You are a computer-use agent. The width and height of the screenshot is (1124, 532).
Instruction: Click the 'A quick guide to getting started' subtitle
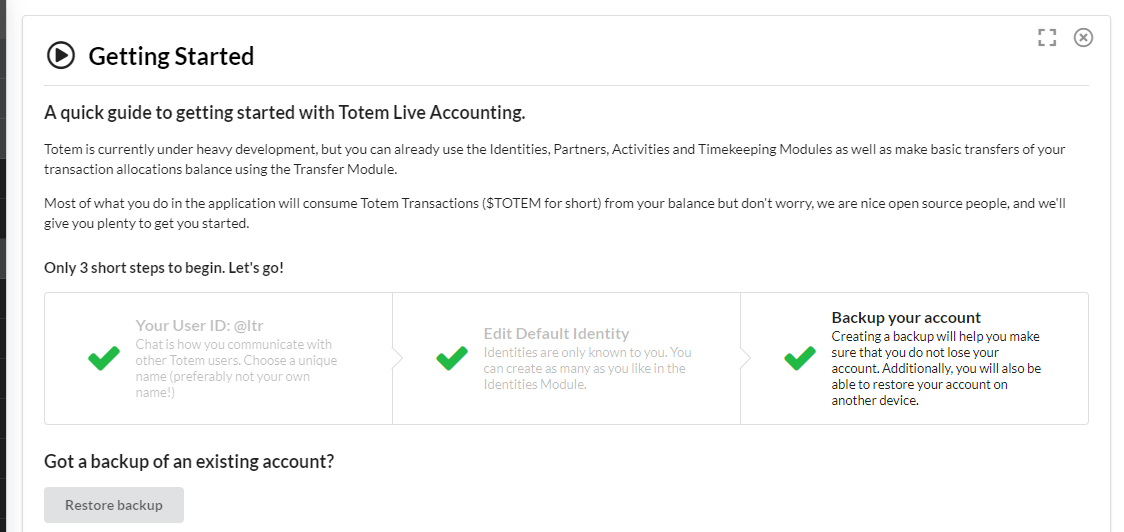click(x=284, y=112)
